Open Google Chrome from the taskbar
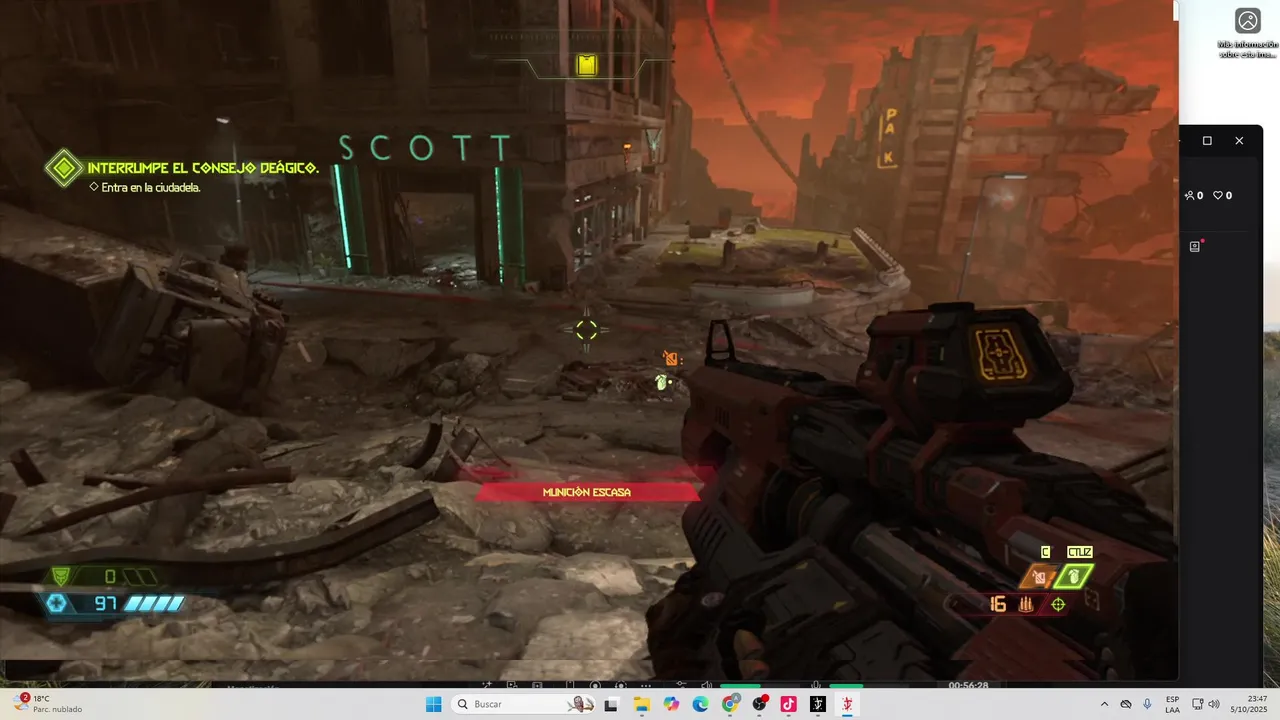 coord(730,704)
